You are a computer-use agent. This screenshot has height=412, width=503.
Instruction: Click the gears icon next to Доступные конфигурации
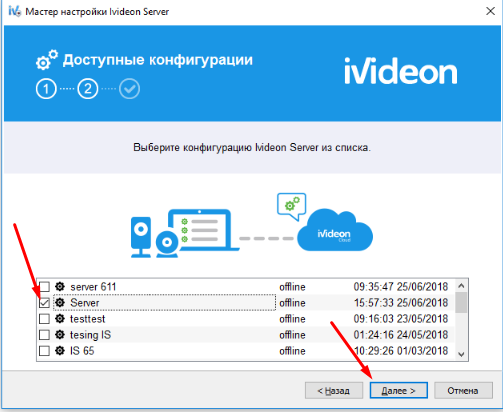coord(47,60)
